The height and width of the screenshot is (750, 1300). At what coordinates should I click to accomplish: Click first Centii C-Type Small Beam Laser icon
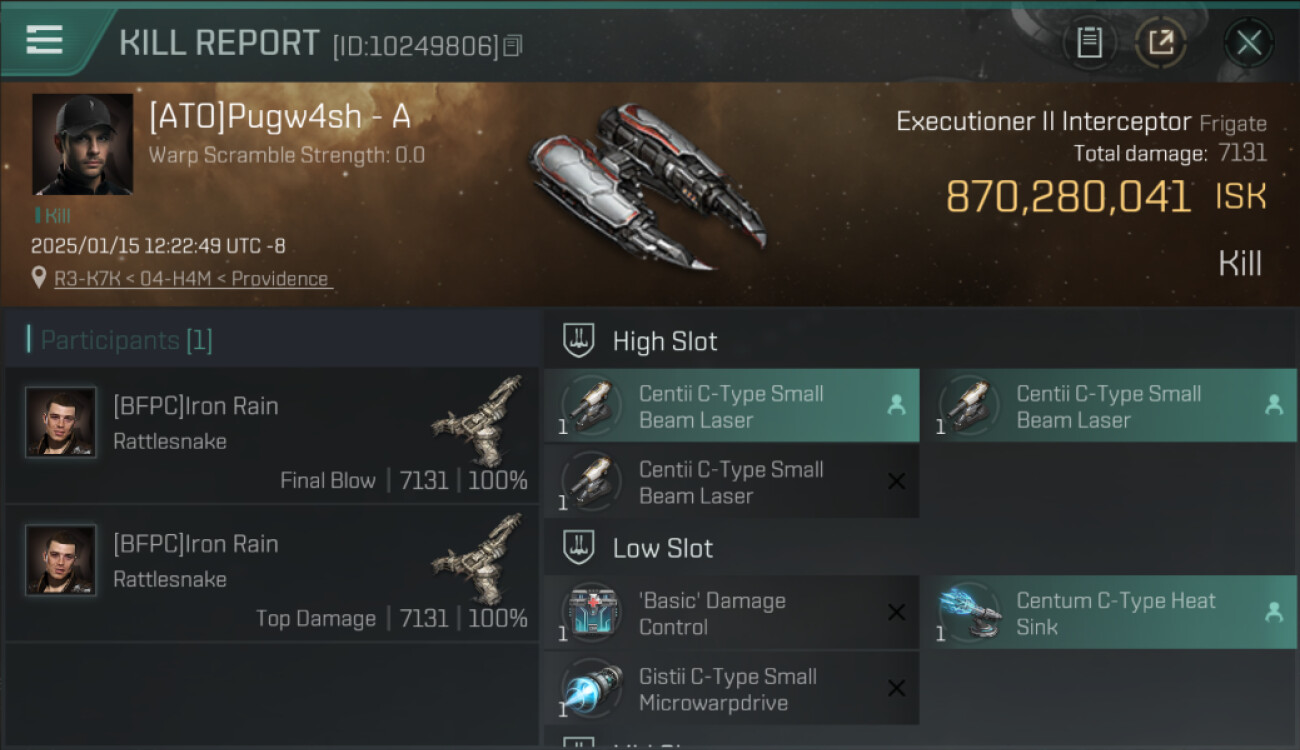592,406
